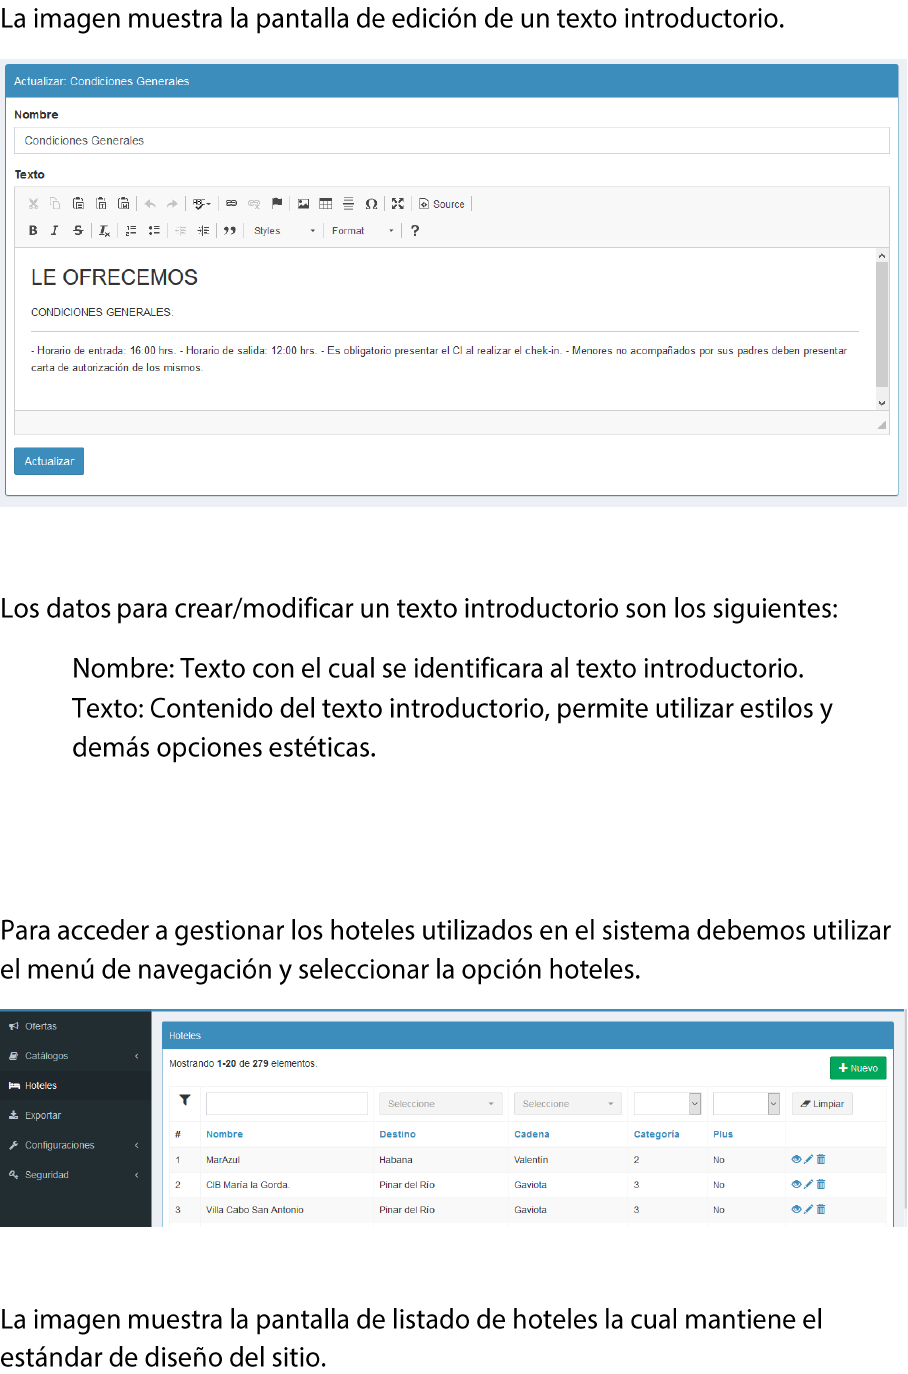The image size is (908, 1374).
Task: Open the Format dropdown
Action: tap(362, 231)
